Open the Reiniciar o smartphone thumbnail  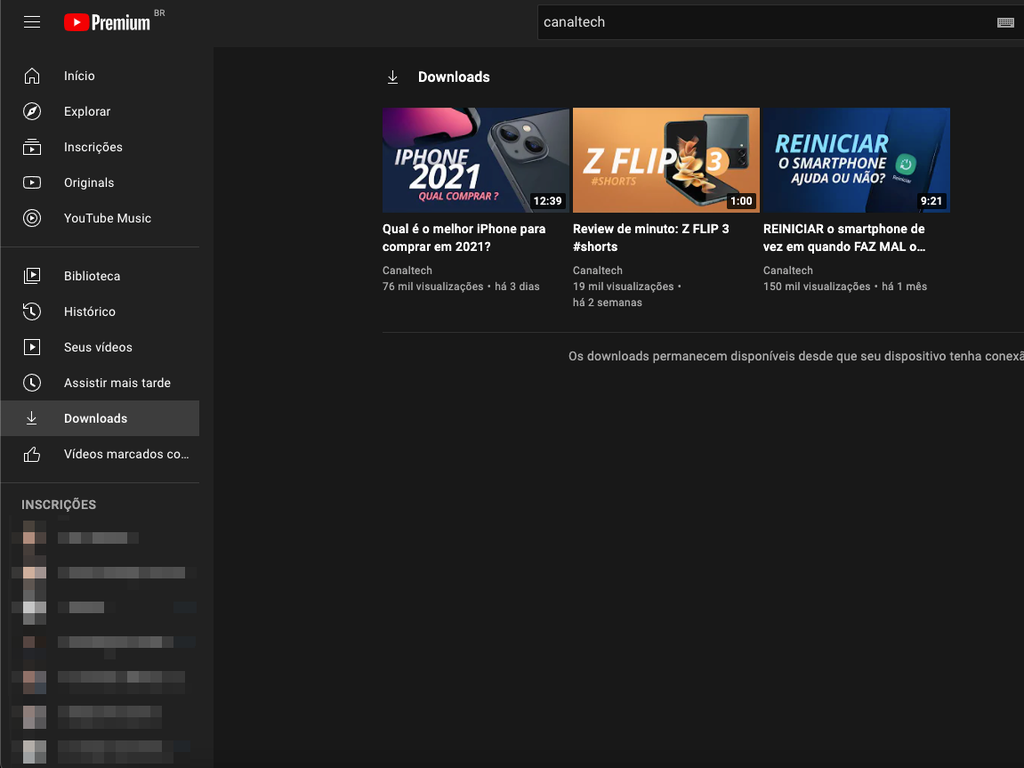pyautogui.click(x=856, y=160)
